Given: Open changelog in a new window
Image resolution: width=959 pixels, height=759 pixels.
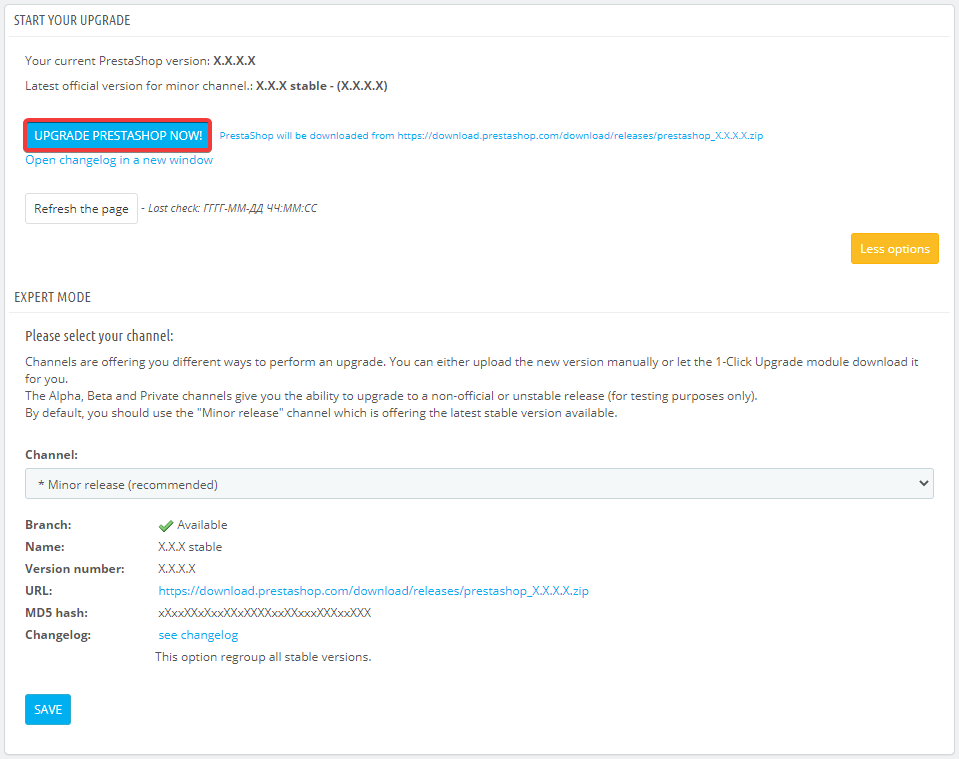Looking at the screenshot, I should [119, 160].
